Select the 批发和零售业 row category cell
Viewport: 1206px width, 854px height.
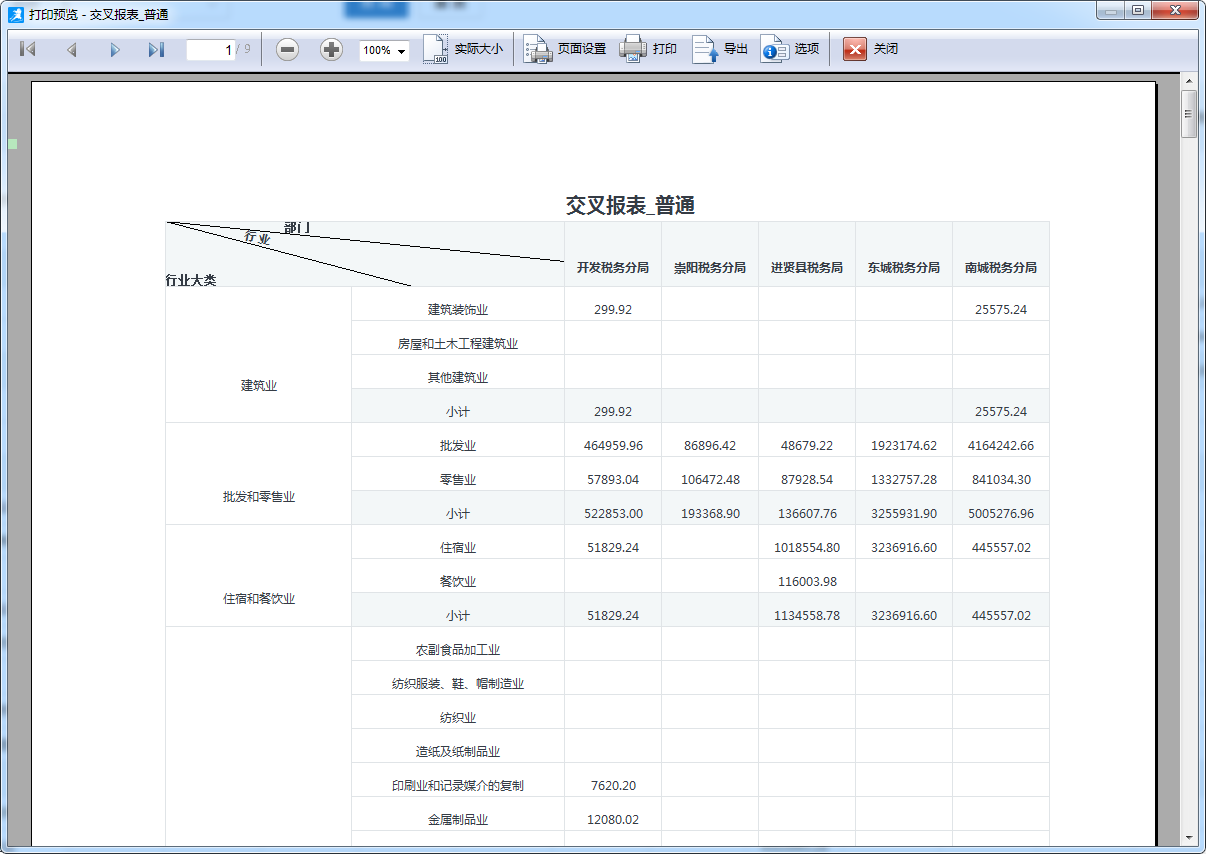(258, 496)
